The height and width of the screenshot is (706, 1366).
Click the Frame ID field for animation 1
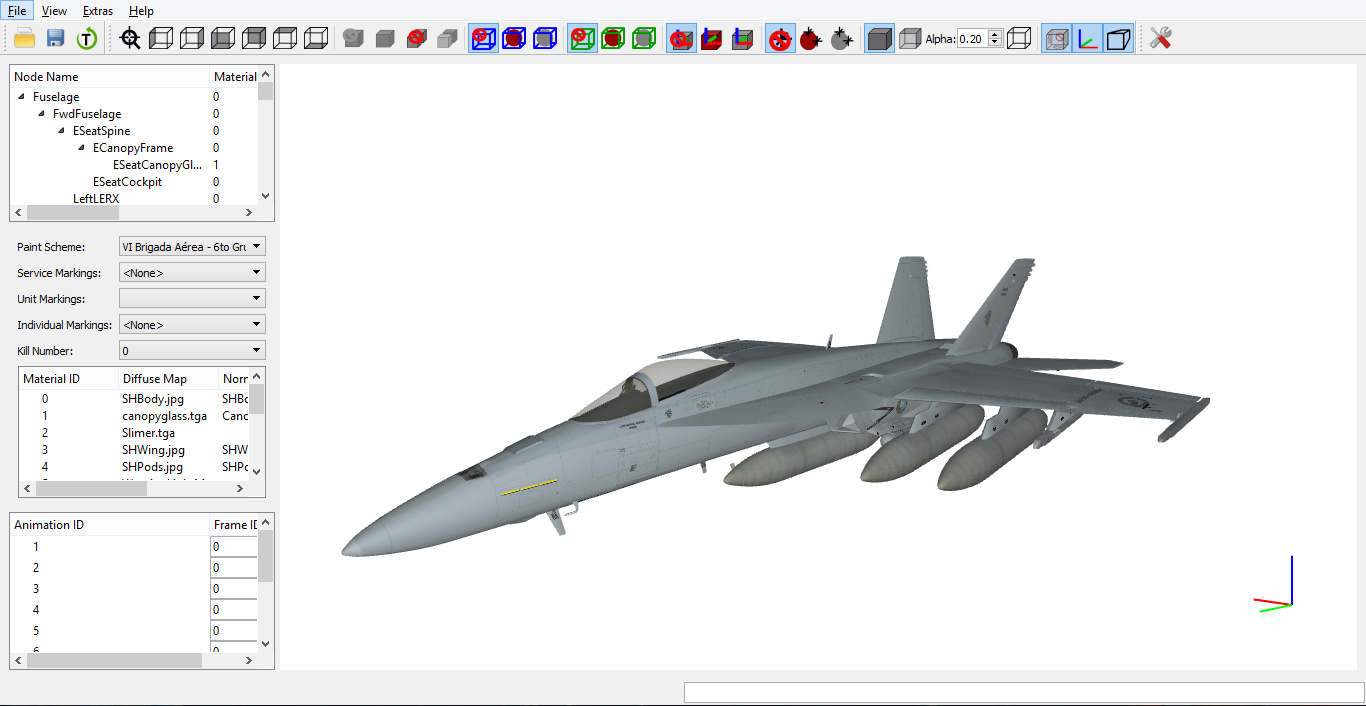pyautogui.click(x=234, y=547)
